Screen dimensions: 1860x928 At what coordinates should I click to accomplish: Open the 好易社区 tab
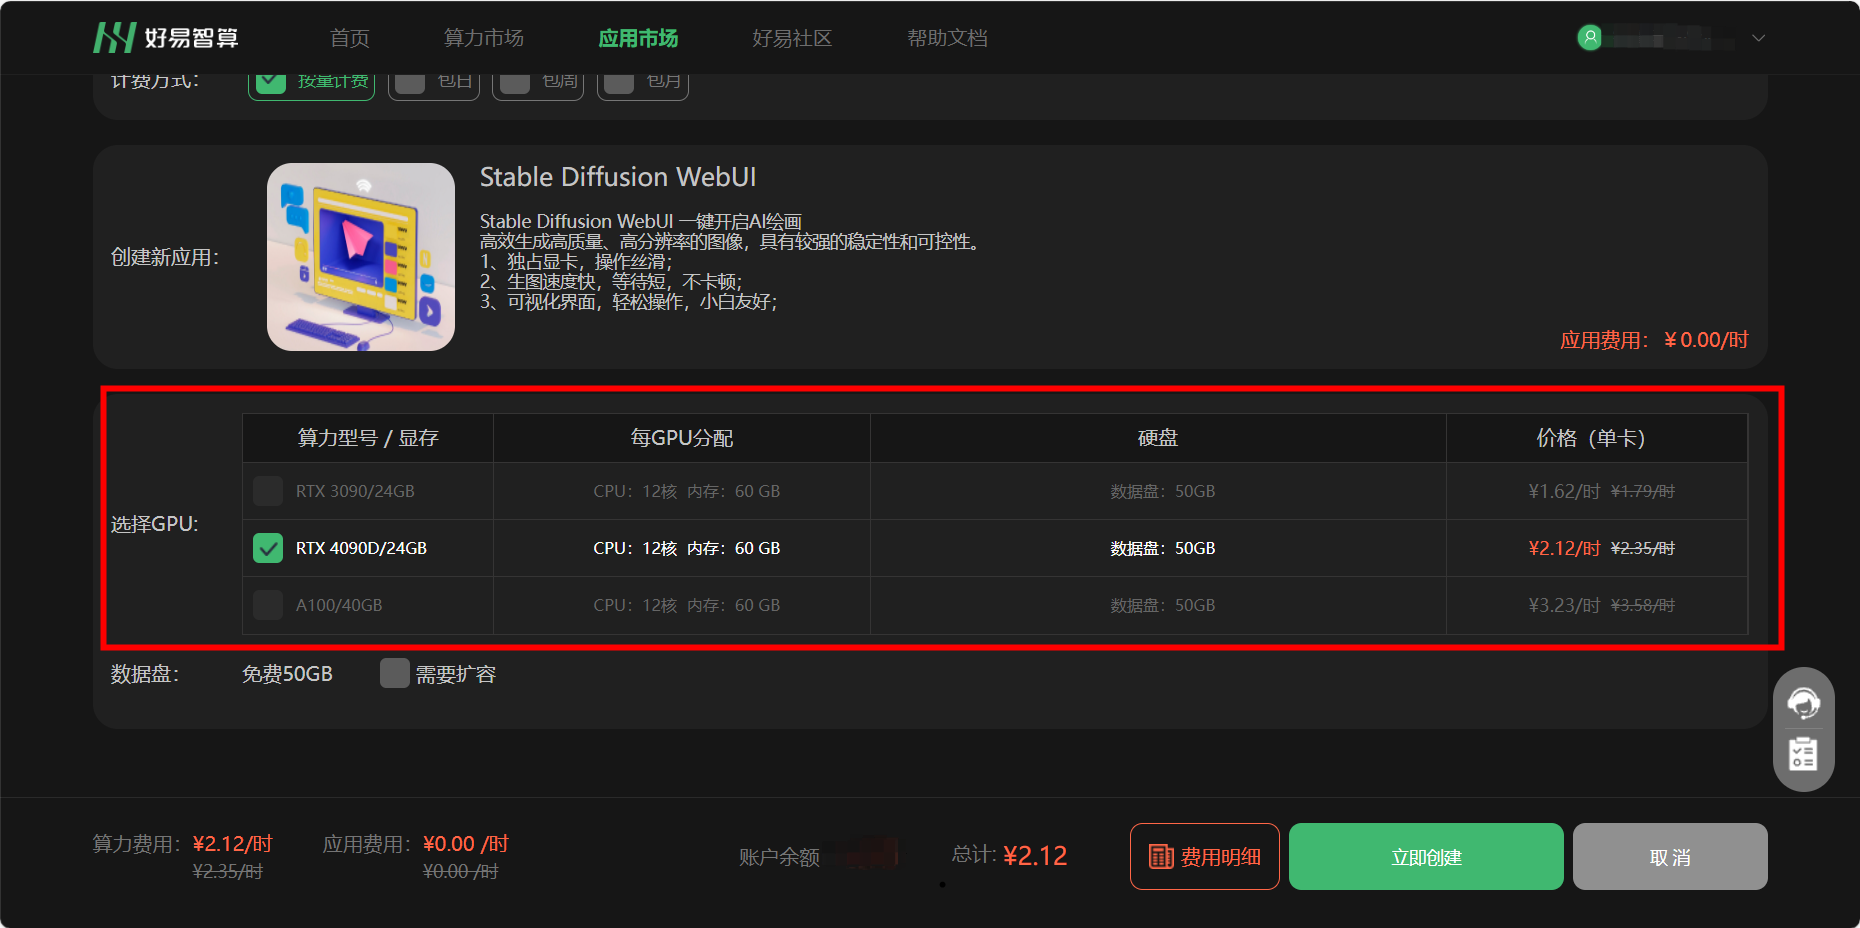point(792,38)
